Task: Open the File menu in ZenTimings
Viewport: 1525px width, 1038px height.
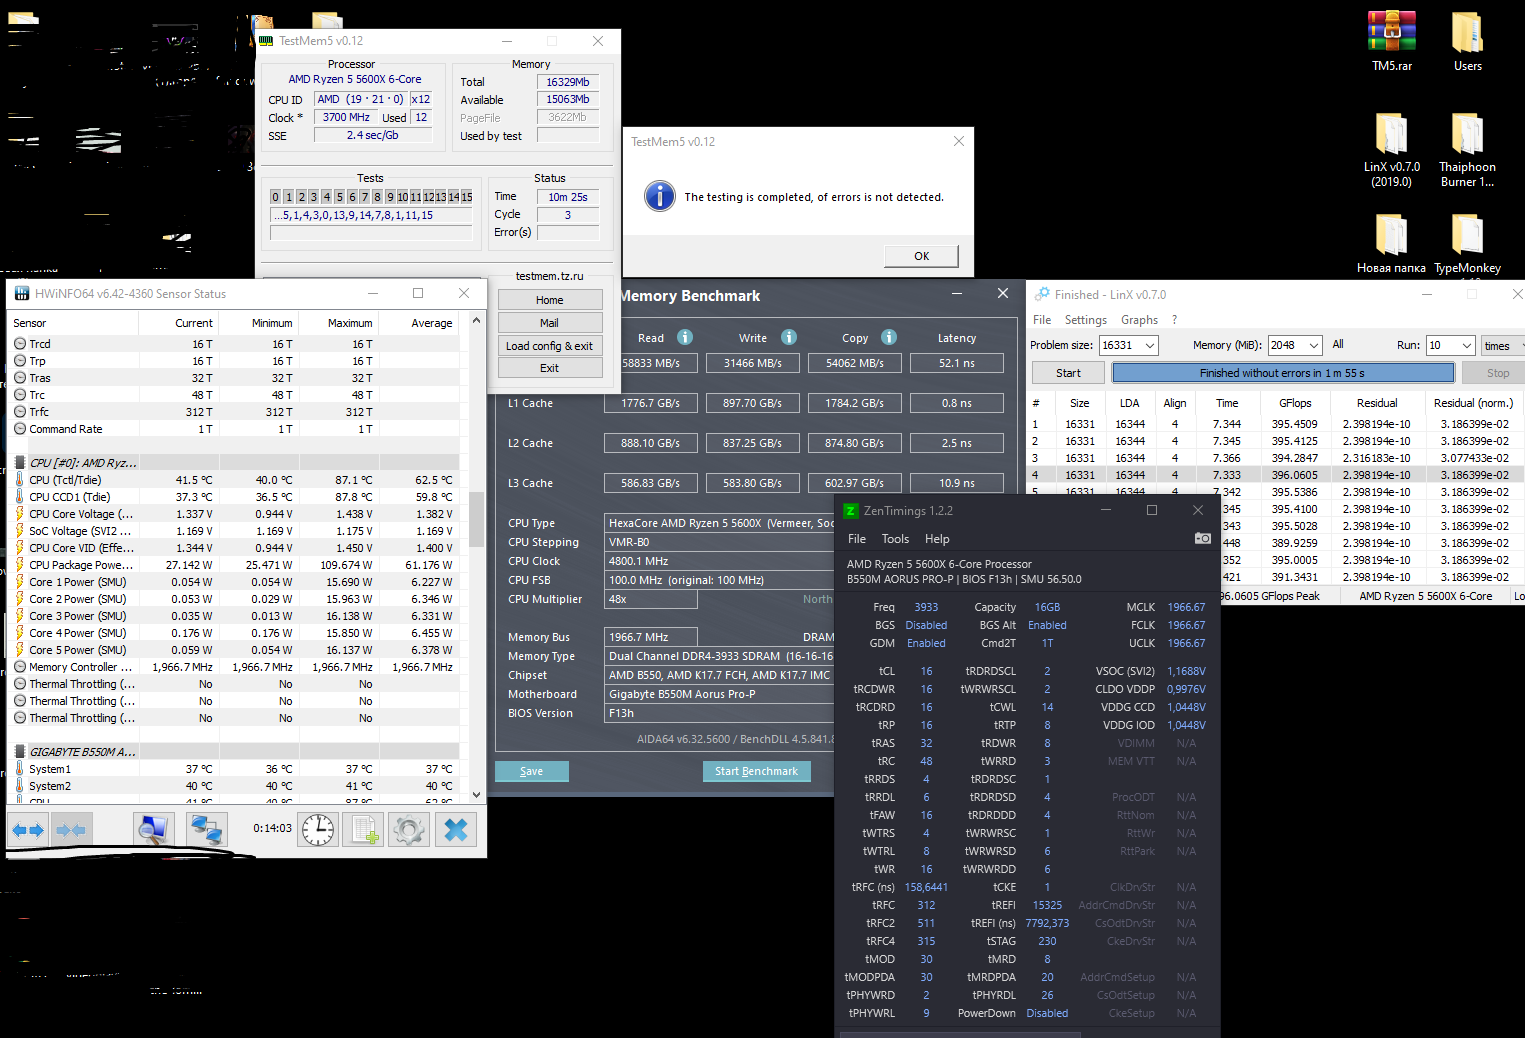Action: pos(857,539)
